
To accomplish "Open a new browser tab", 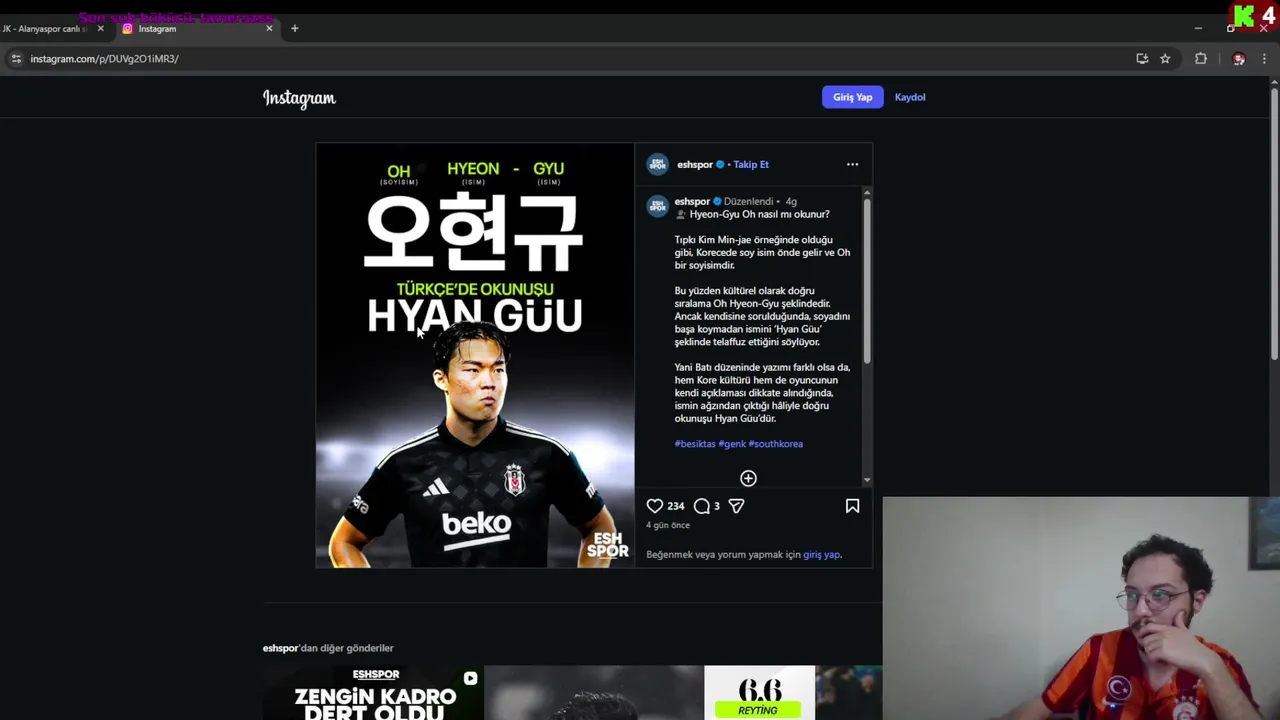I will pos(294,28).
